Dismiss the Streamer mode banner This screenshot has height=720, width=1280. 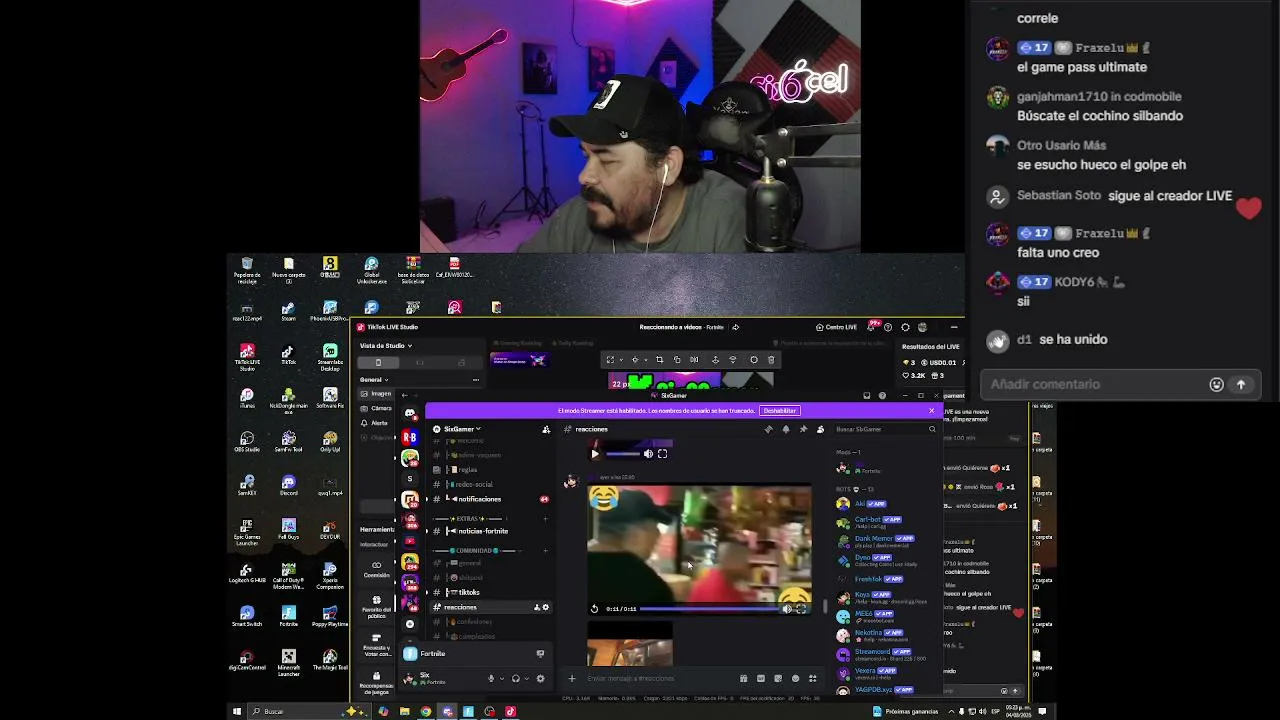coord(931,410)
